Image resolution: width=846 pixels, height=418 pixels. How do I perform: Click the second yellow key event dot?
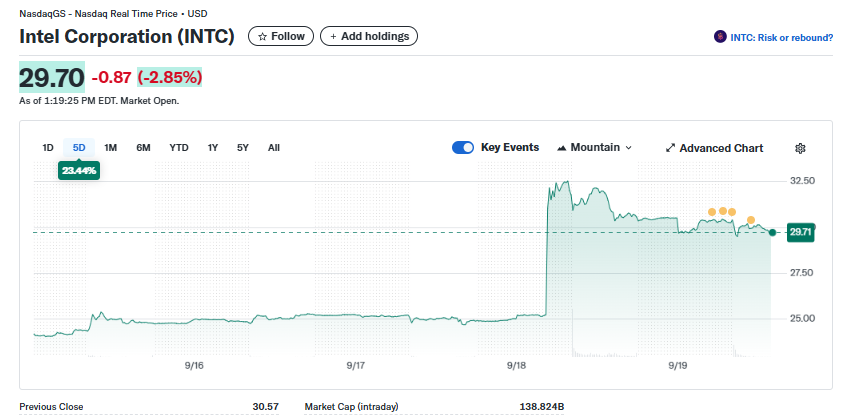pos(723,211)
